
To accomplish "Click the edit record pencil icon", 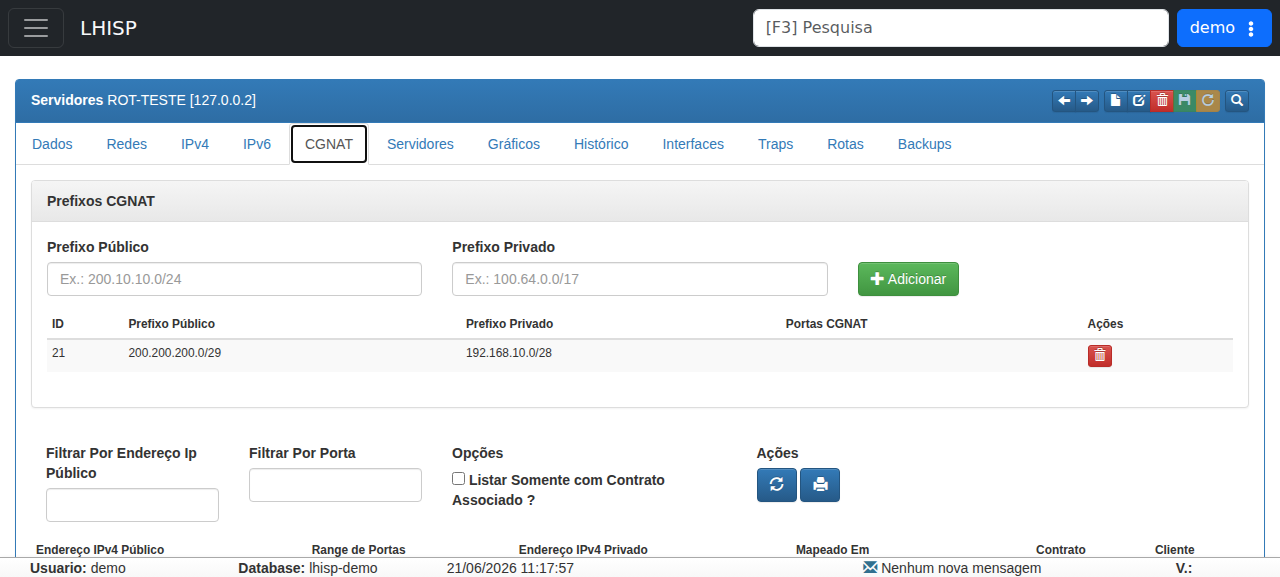I will click(1138, 100).
